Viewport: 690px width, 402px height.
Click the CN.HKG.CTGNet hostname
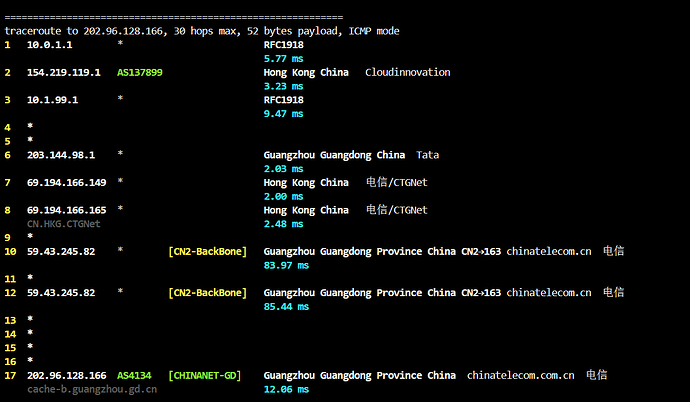[63, 224]
